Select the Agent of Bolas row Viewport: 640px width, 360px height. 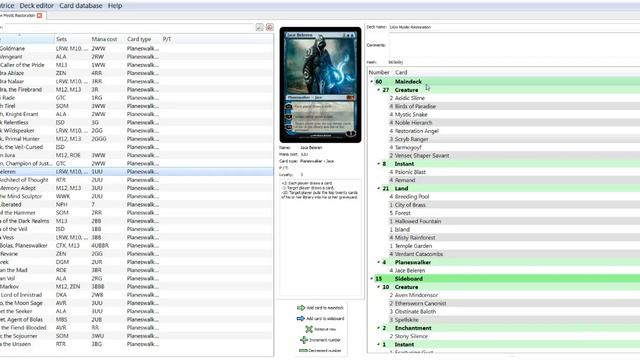[136, 319]
